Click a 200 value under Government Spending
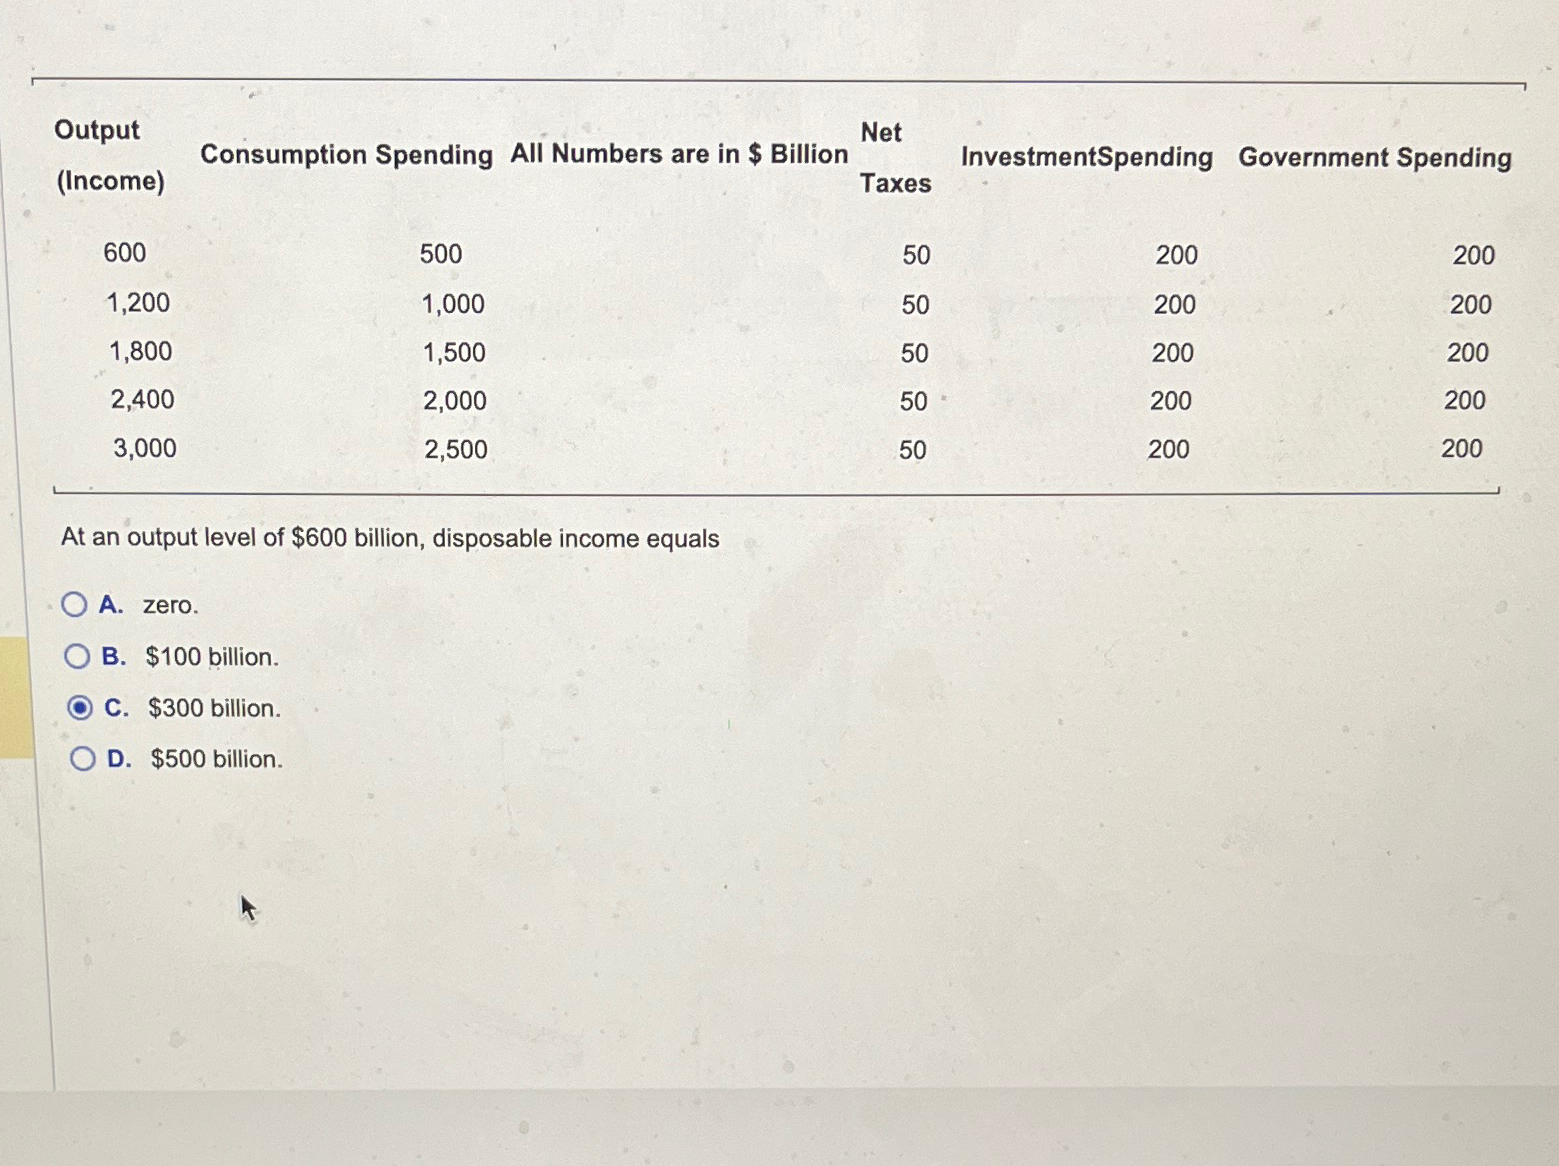 1473,254
